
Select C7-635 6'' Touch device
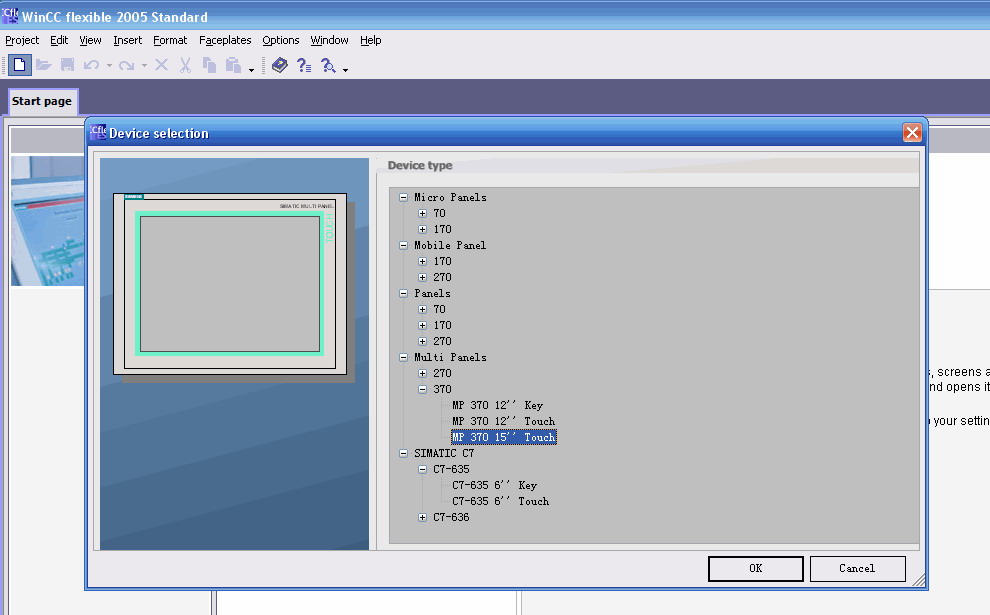500,501
